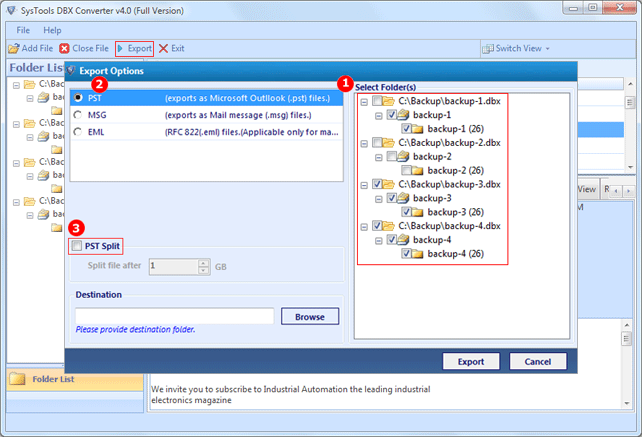Click the Exit toolbar X icon

(163, 49)
